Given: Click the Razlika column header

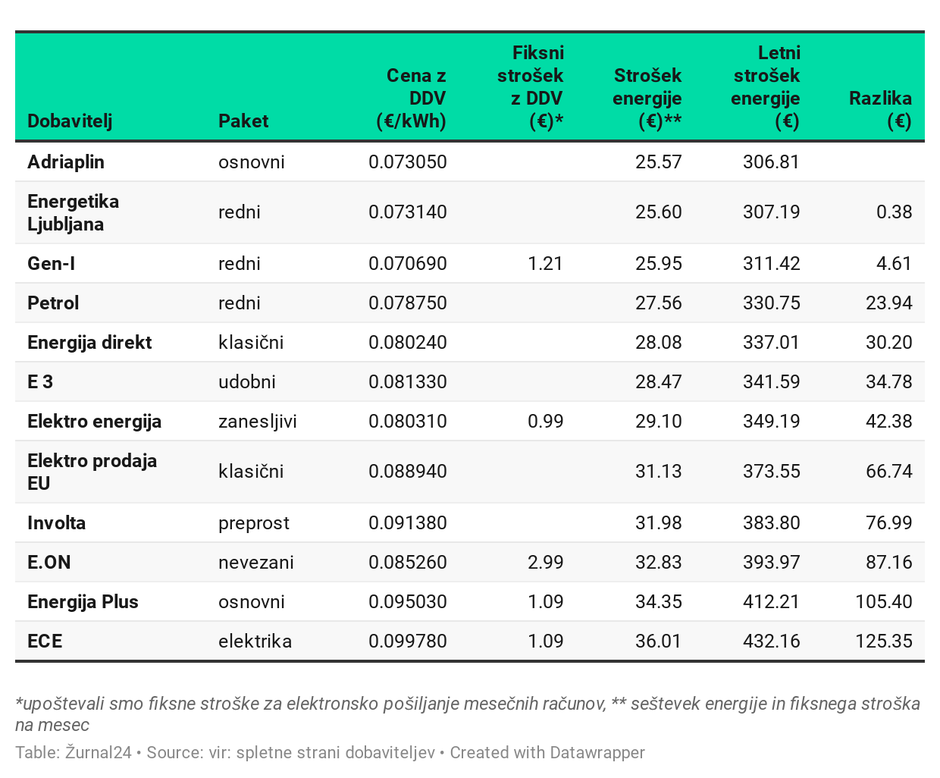Looking at the screenshot, I should (880, 110).
